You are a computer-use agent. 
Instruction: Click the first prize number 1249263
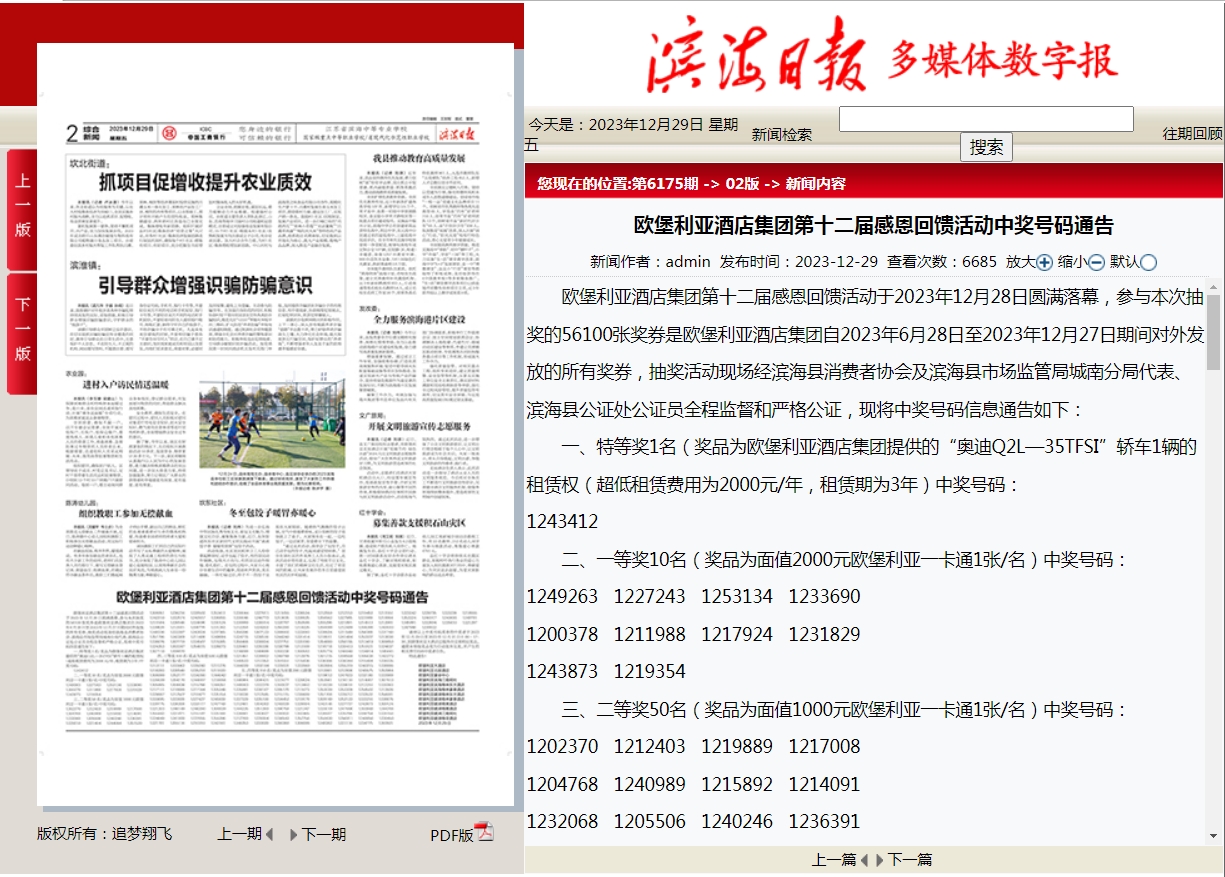point(563,597)
